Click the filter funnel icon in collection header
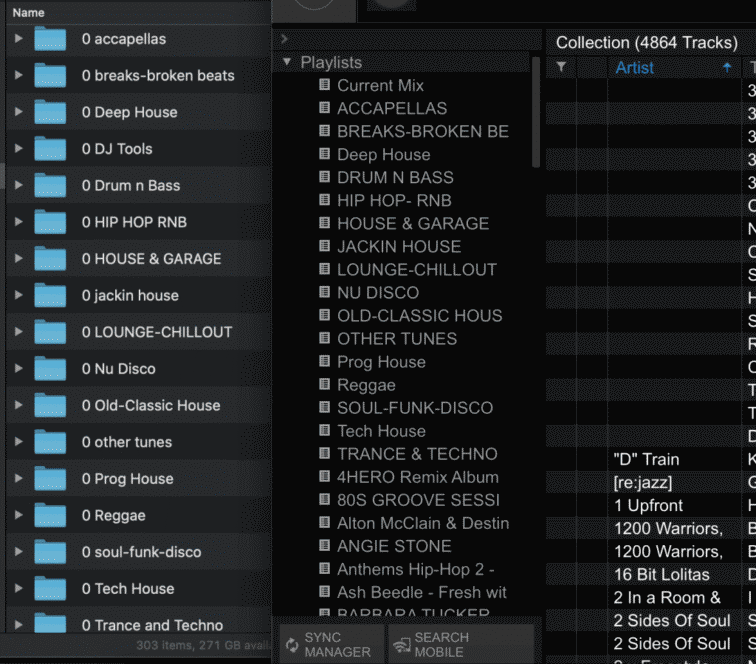Image resolution: width=756 pixels, height=664 pixels. click(x=561, y=67)
